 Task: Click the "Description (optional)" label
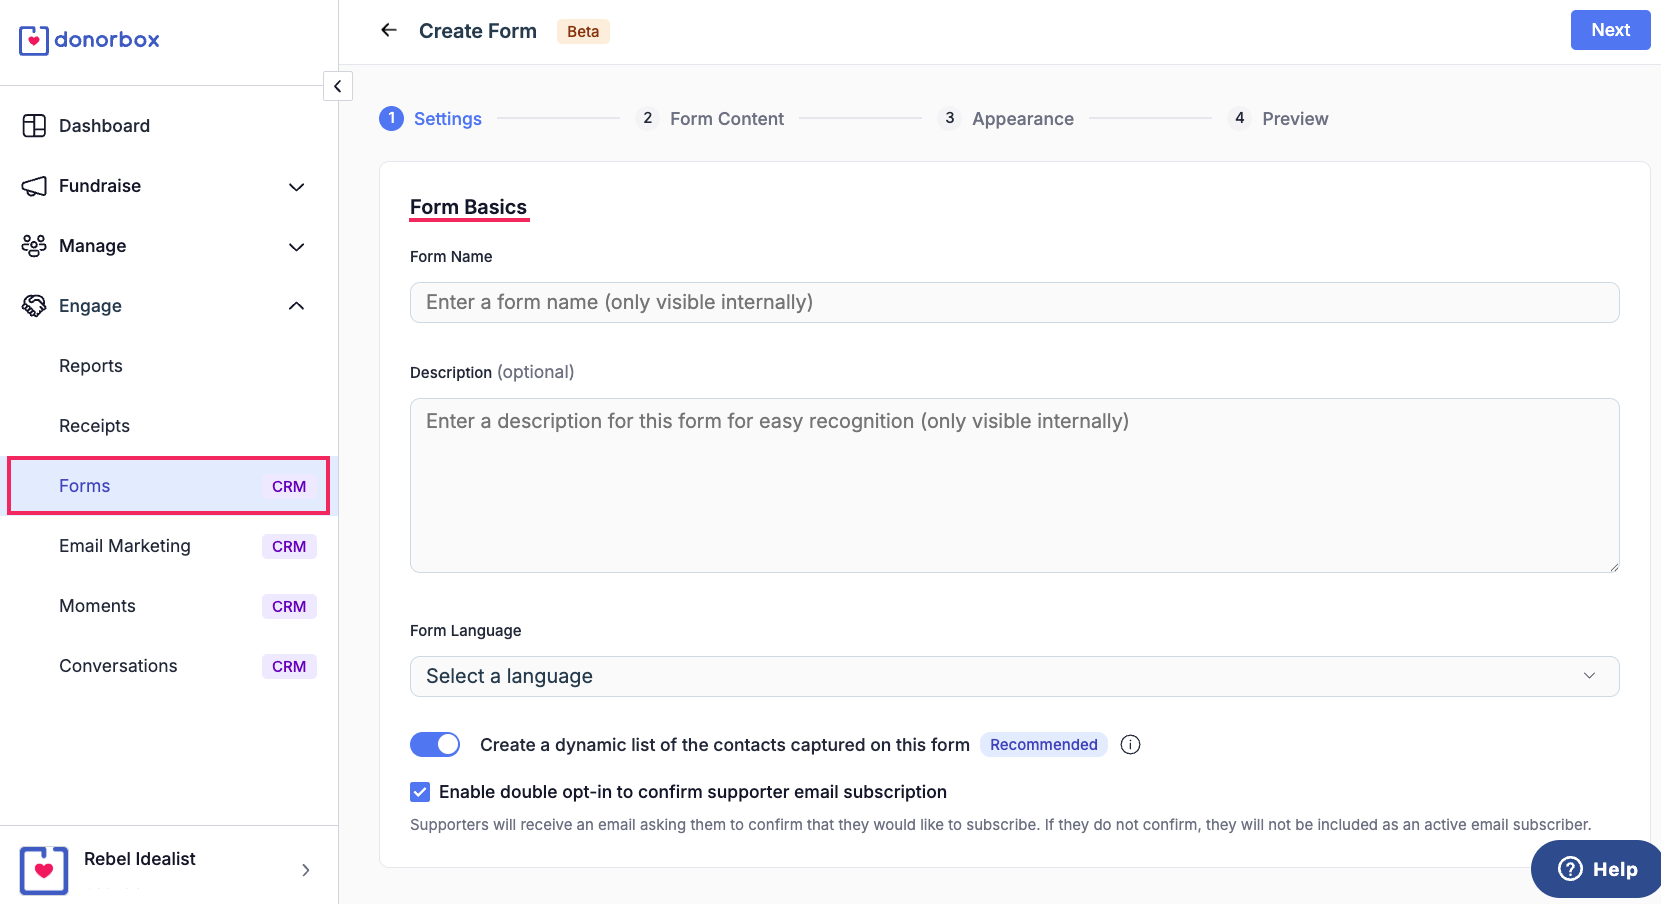coord(492,372)
